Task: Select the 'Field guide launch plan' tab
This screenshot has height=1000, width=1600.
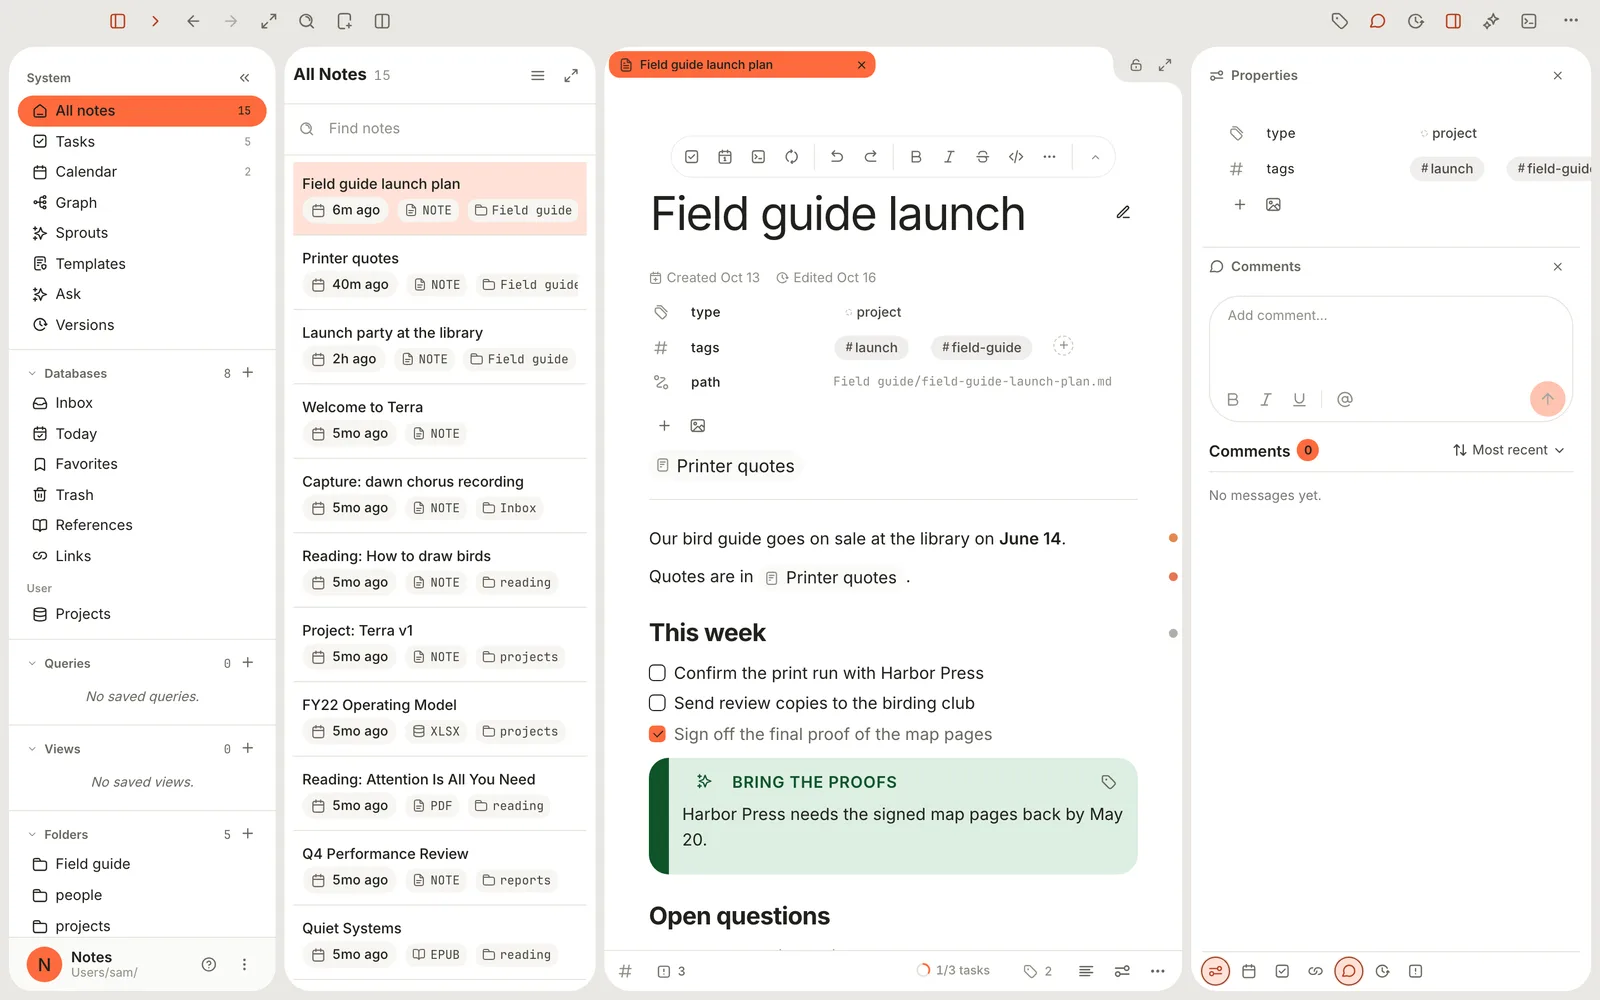Action: coord(742,65)
